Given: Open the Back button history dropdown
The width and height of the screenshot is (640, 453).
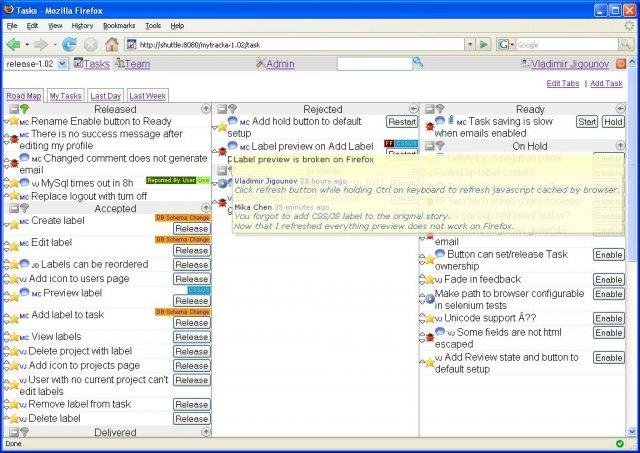Looking at the screenshot, I should pyautogui.click(x=26, y=45).
